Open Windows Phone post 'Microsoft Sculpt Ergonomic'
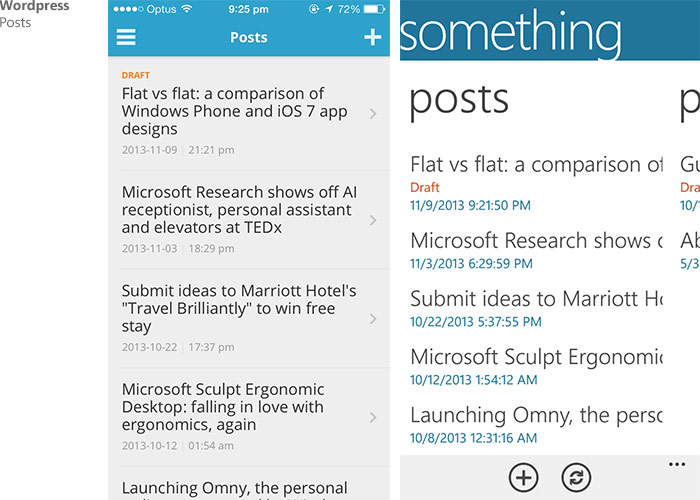The width and height of the screenshot is (700, 500). point(537,357)
